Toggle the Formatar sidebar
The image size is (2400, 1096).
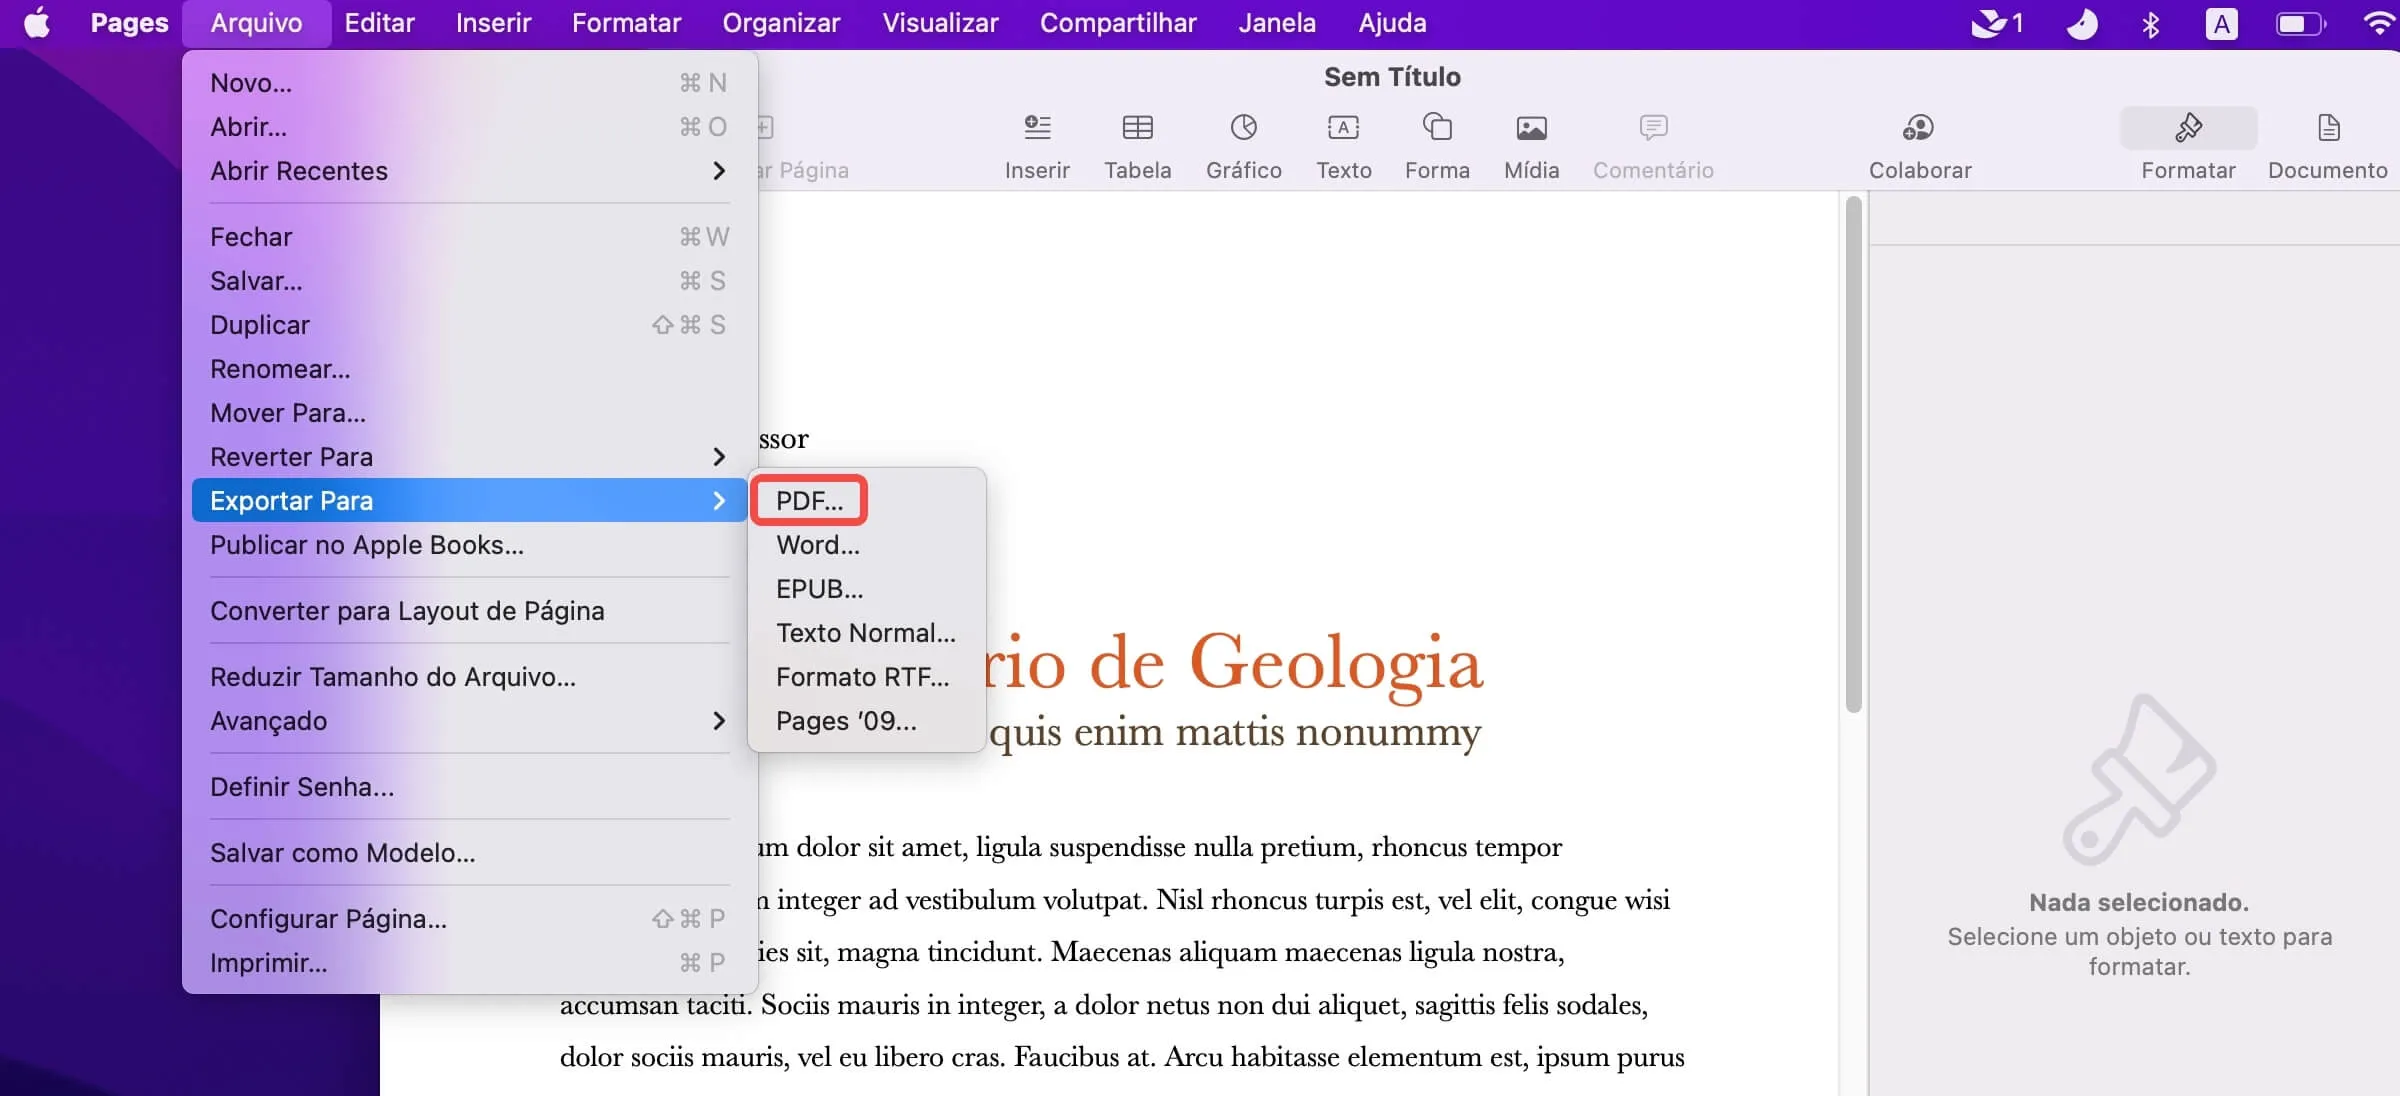[2189, 144]
